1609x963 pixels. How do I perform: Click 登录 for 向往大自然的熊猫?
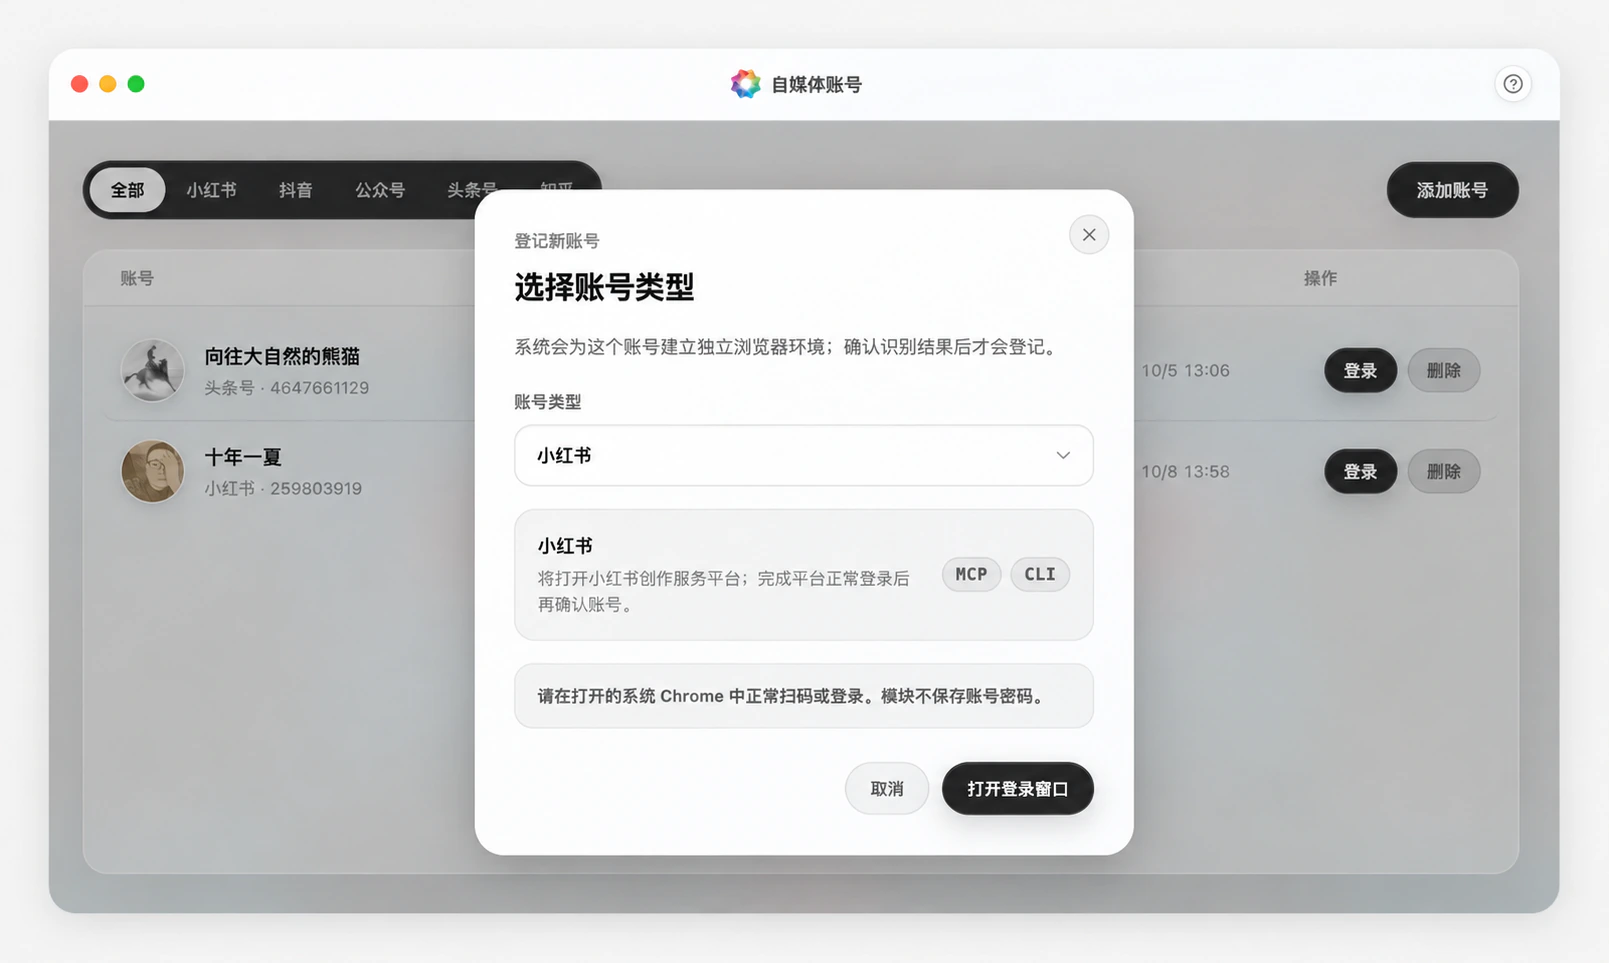[x=1360, y=371]
